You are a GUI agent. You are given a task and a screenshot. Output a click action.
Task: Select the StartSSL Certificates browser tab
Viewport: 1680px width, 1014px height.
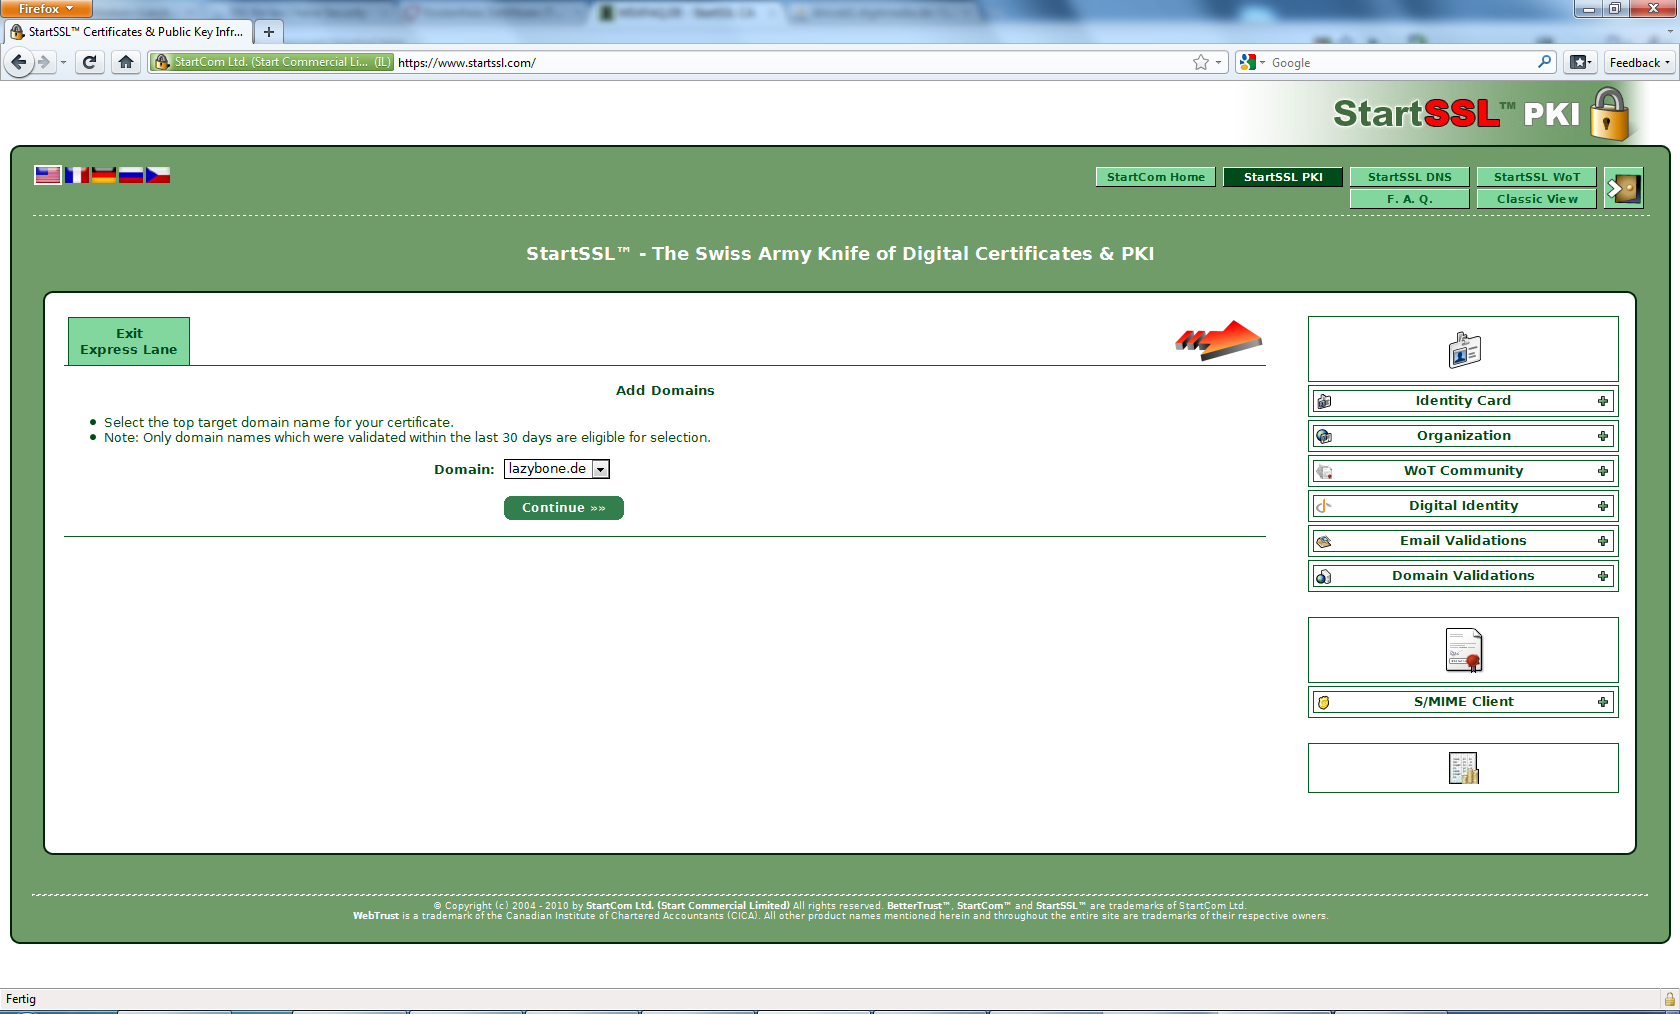point(128,32)
